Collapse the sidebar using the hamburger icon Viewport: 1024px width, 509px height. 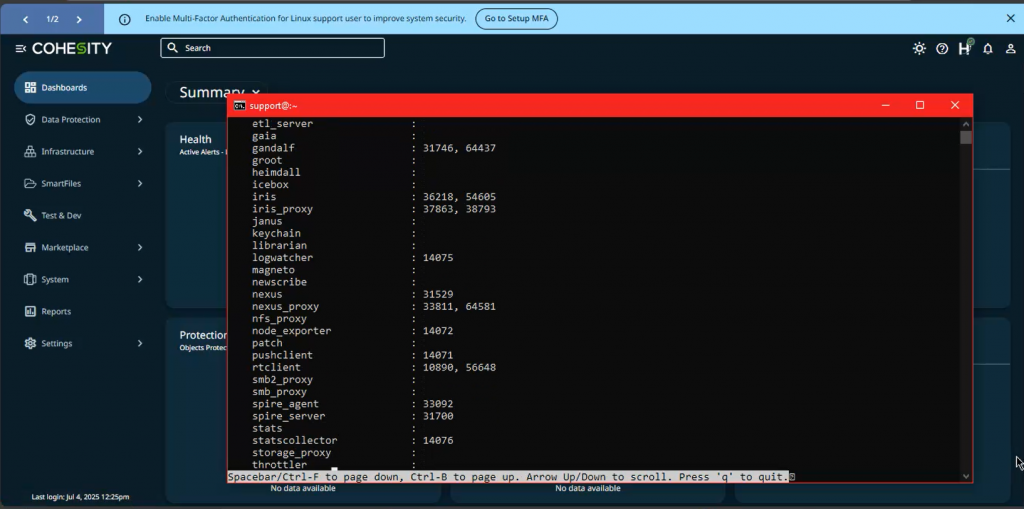pyautogui.click(x=21, y=48)
